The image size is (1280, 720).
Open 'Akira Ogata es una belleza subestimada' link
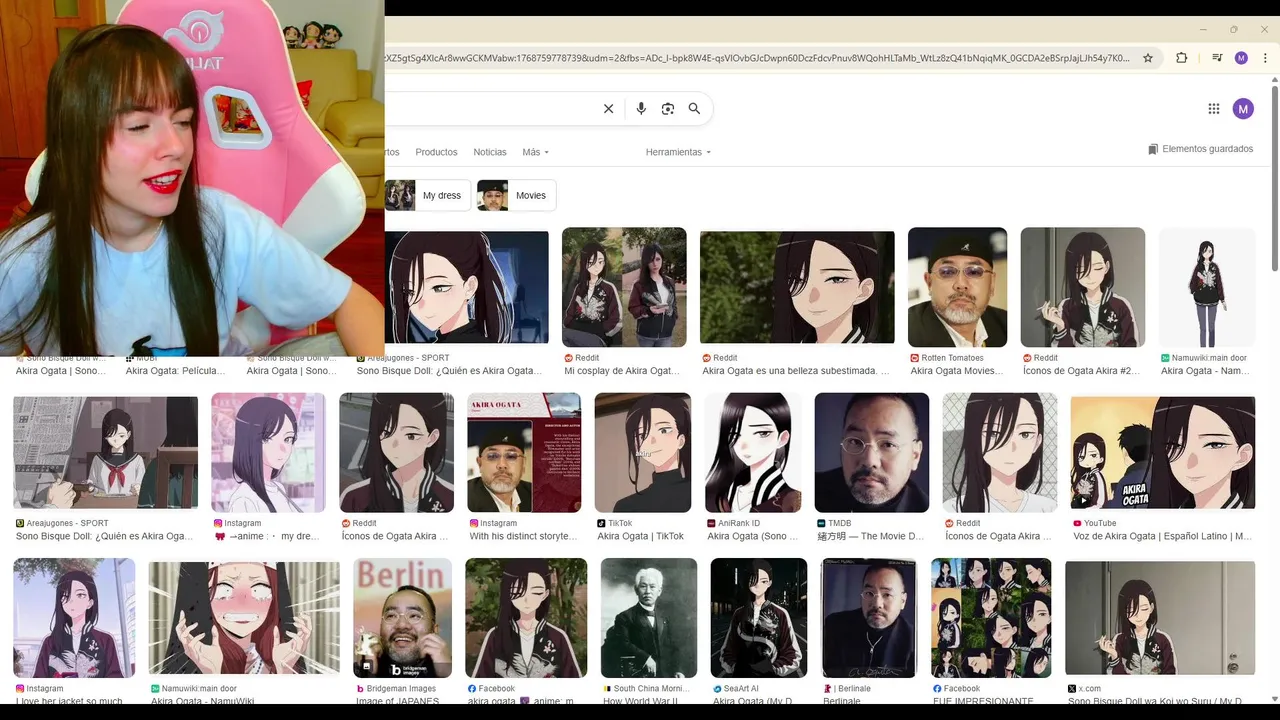coord(795,371)
